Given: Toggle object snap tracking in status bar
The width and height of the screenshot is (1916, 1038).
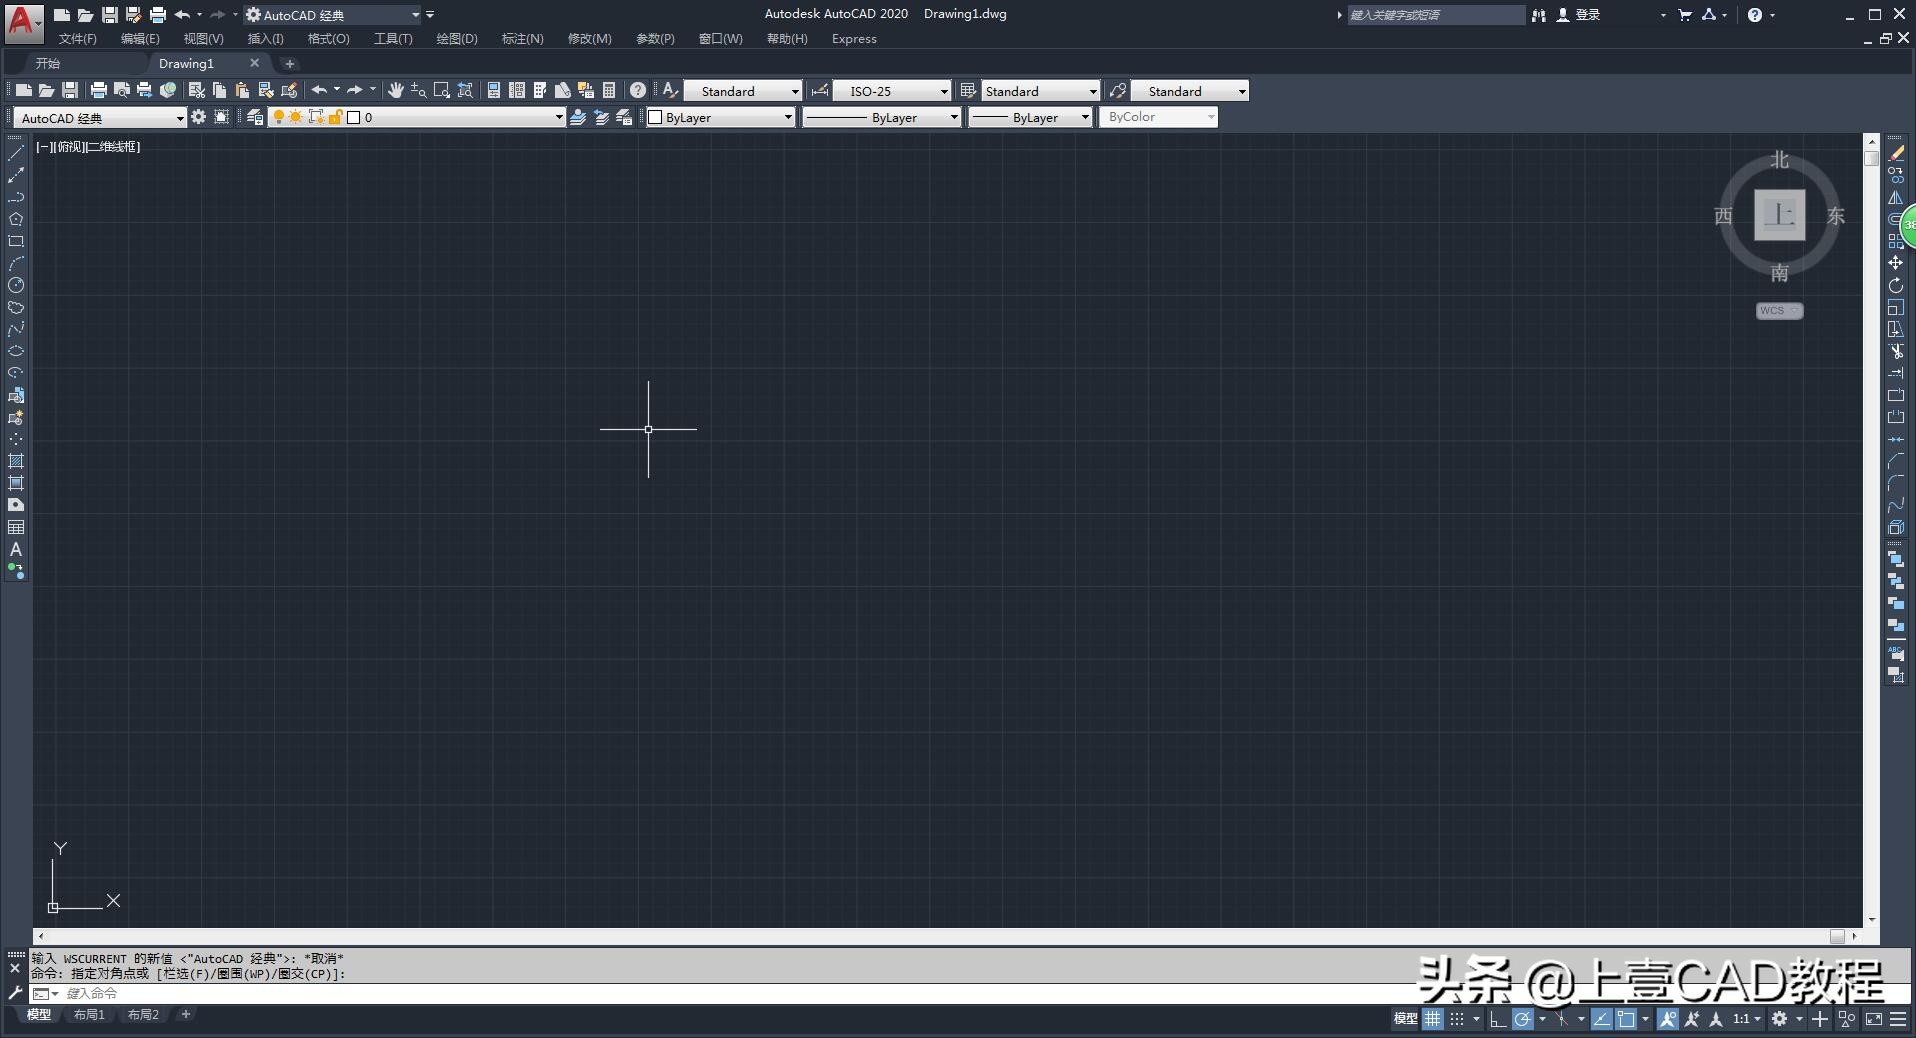Looking at the screenshot, I should click(1602, 1019).
